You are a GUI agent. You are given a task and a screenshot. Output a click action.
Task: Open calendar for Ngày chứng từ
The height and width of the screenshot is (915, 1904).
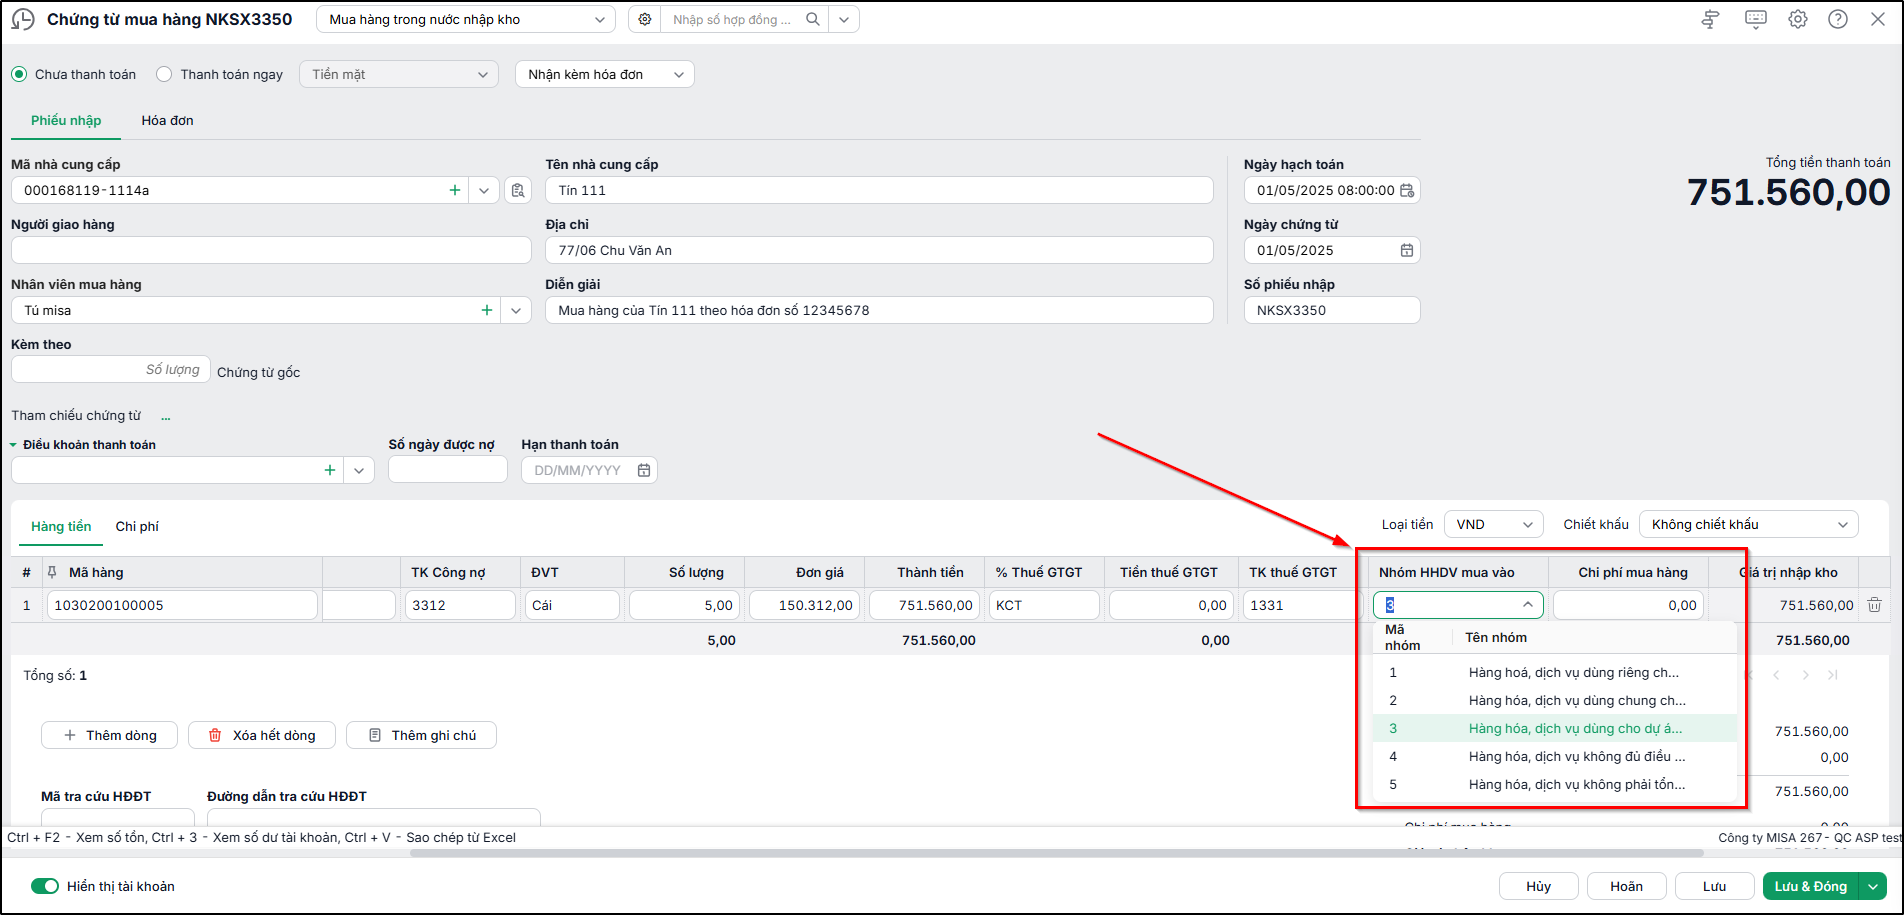tap(1407, 250)
